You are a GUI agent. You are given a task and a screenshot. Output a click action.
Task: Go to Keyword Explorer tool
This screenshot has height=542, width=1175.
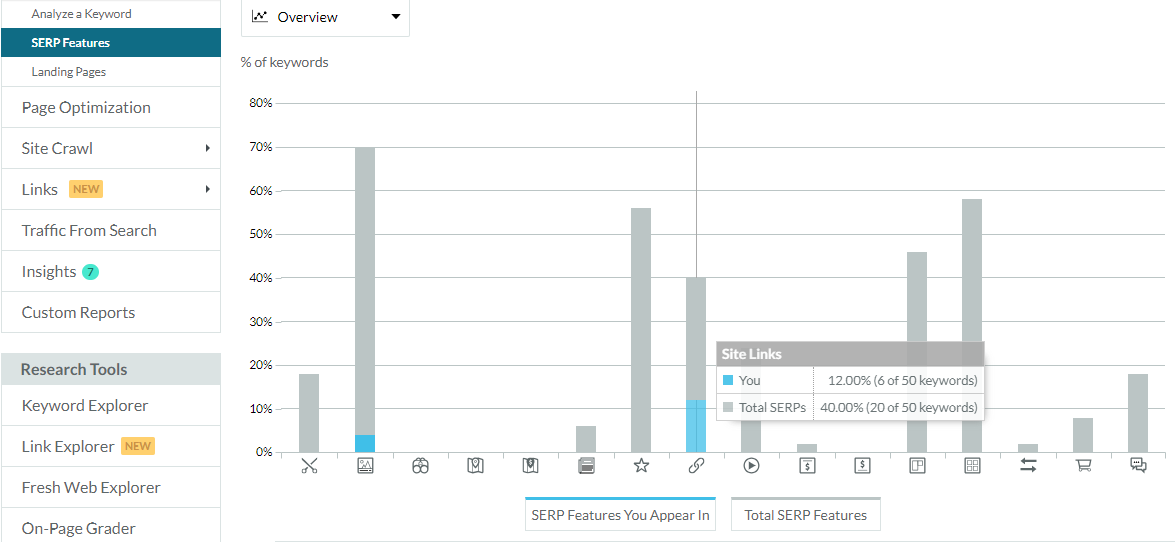[85, 406]
